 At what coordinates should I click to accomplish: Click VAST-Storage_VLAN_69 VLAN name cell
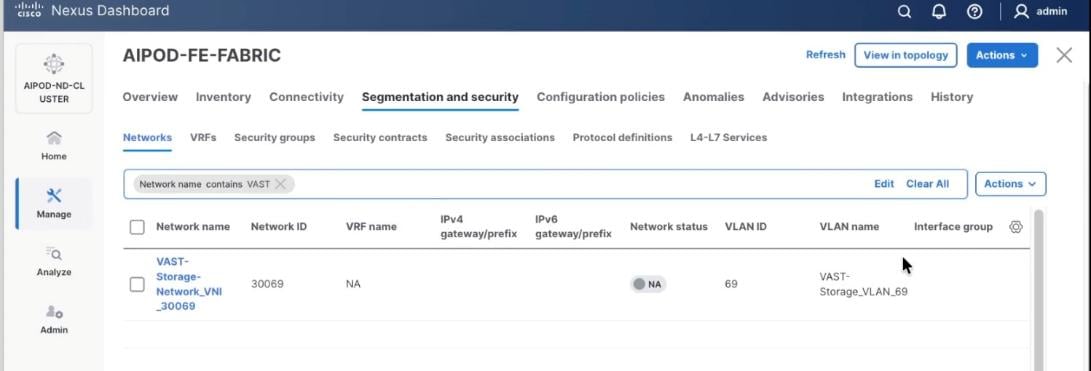863,284
